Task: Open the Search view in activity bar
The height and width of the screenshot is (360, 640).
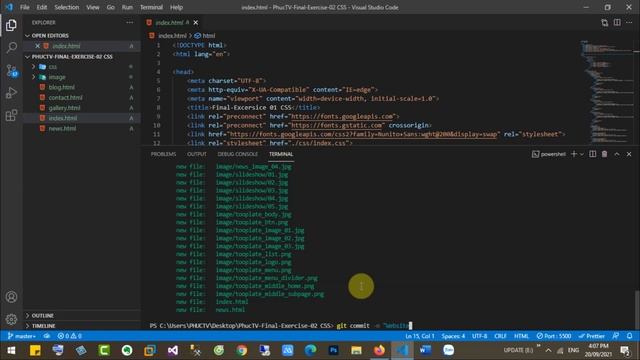Action: [11, 48]
